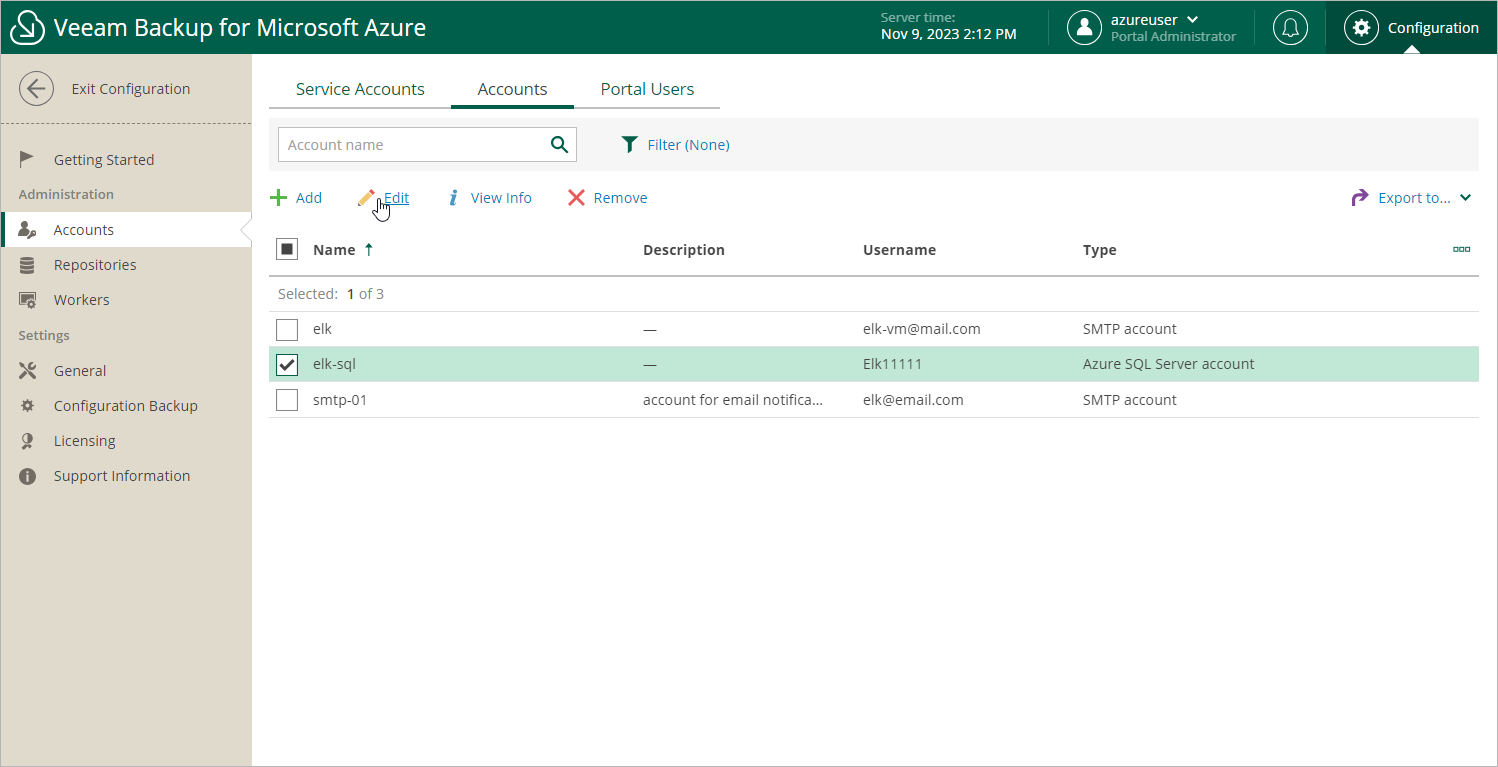Click the Type column header
Viewport: 1498px width, 767px height.
[1100, 250]
